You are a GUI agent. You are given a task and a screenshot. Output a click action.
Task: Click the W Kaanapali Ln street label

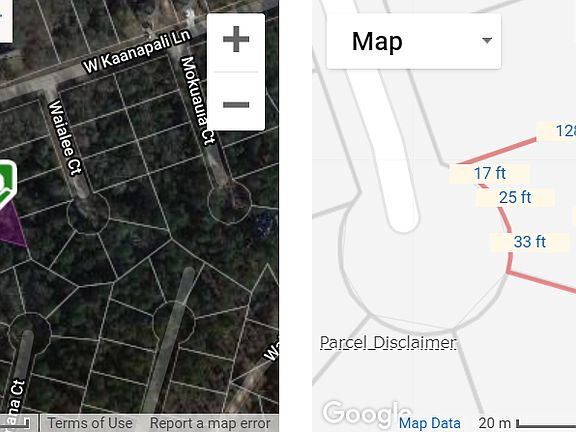coord(137,52)
